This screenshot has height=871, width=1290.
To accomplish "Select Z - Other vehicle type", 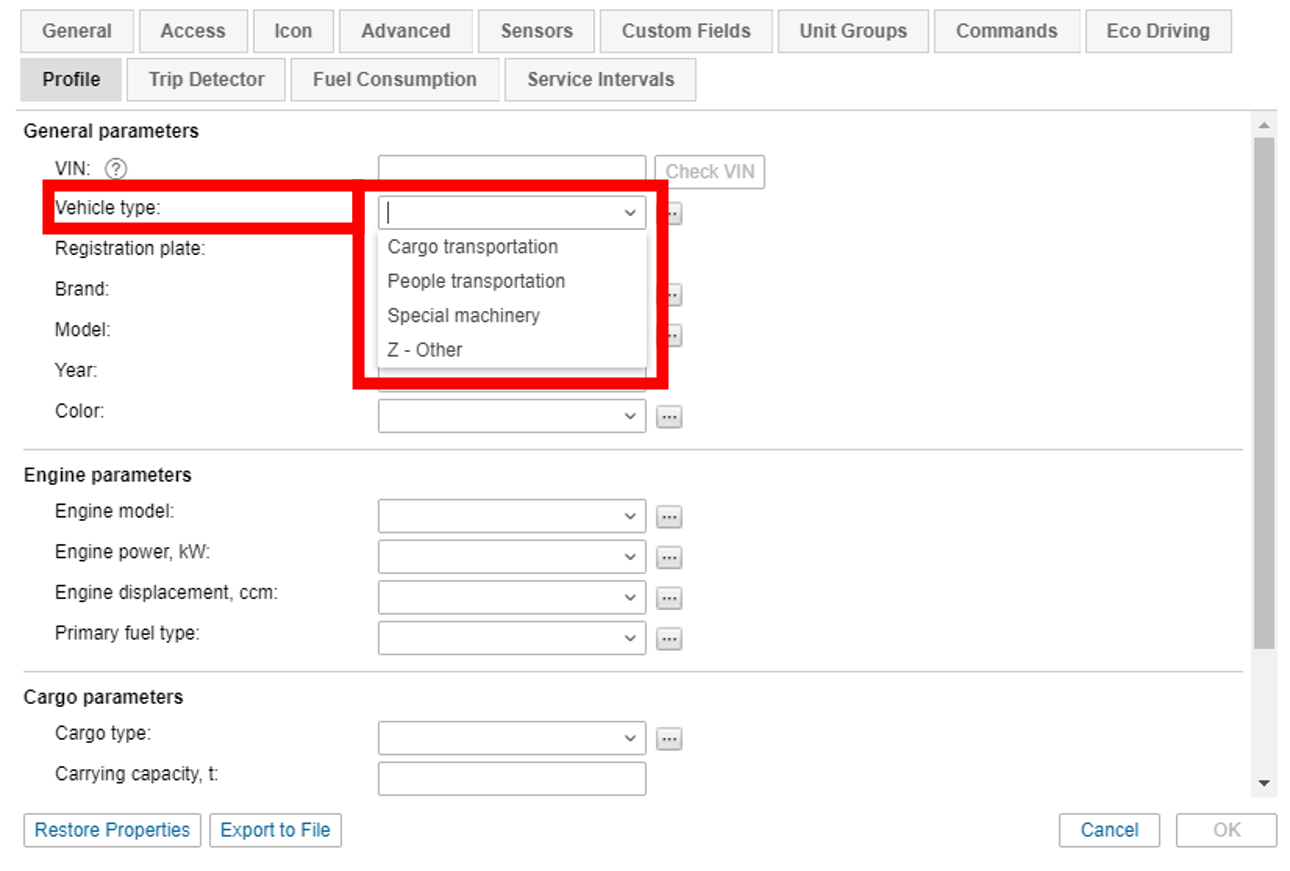I will 425,350.
